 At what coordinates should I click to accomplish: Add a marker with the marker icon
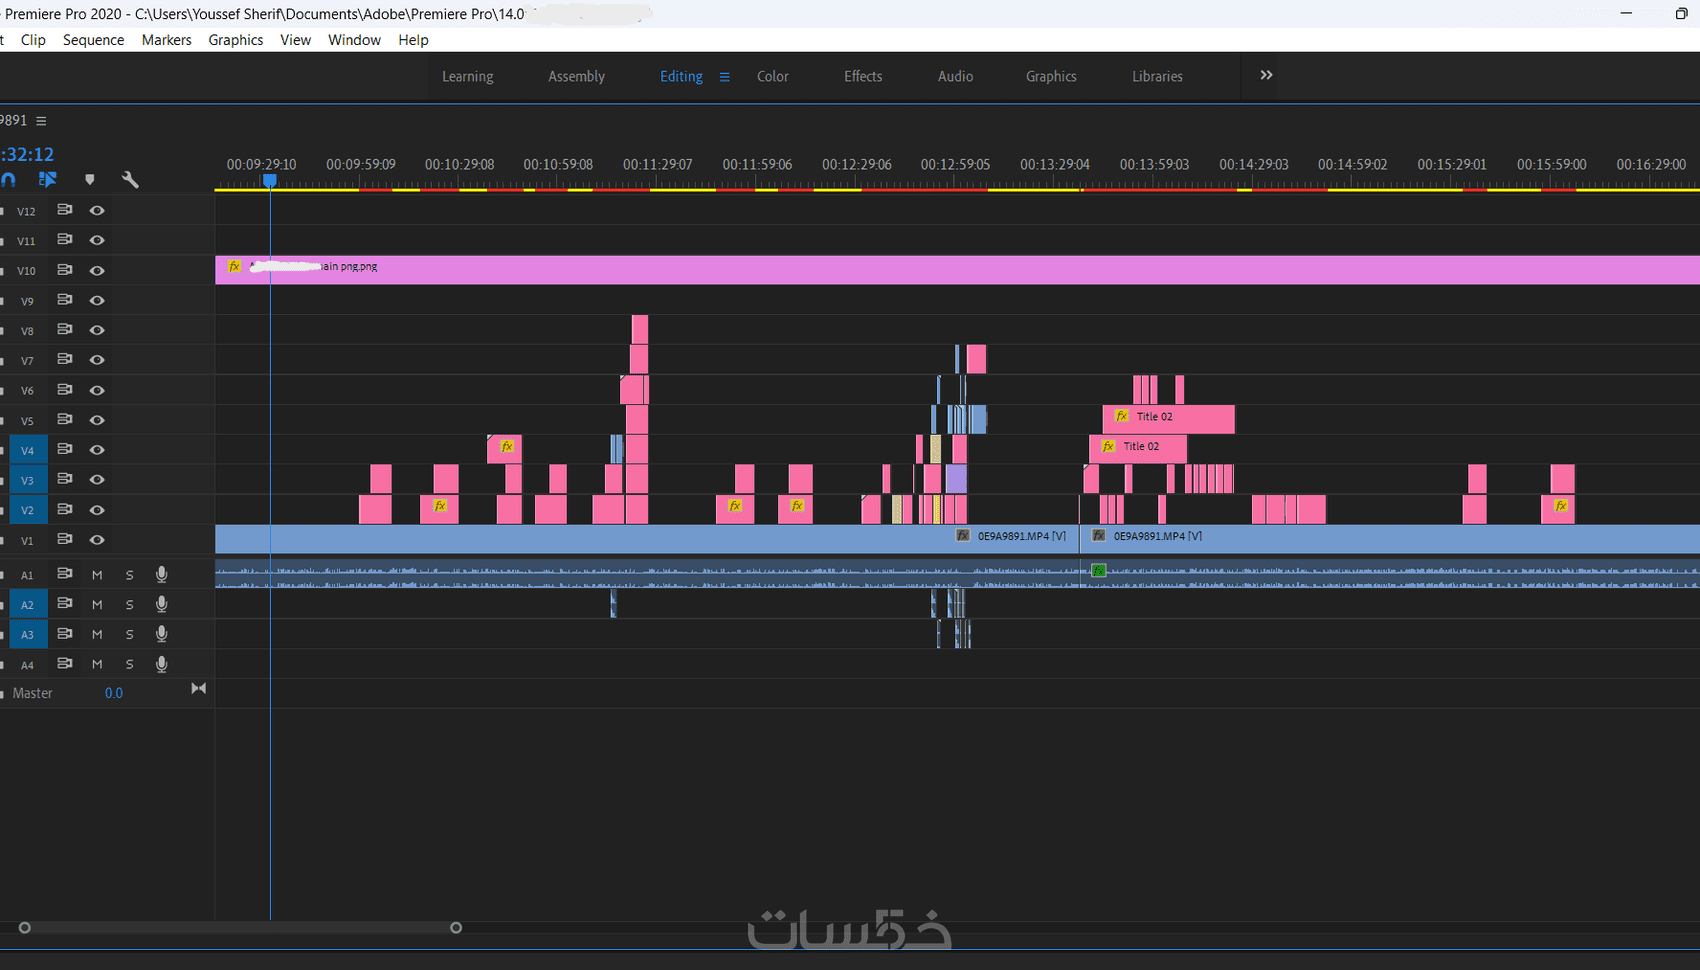click(90, 180)
